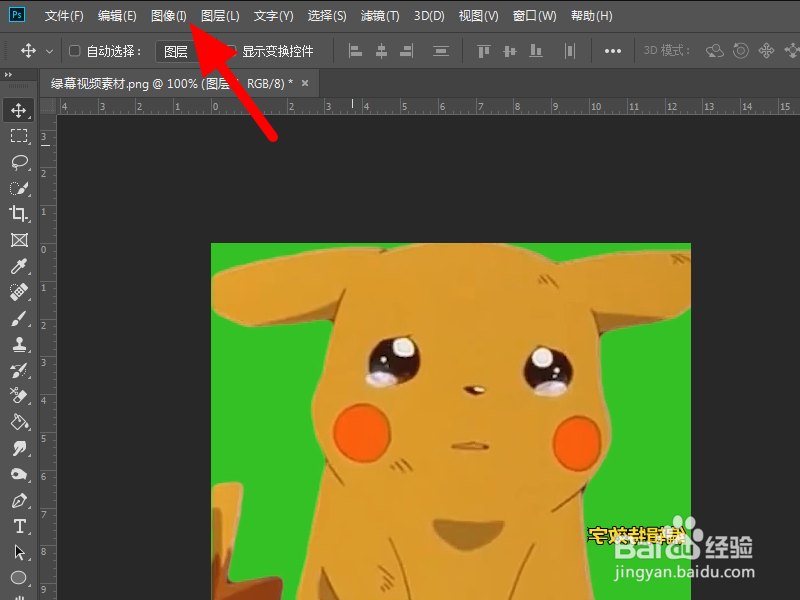The image size is (800, 600).
Task: Click the Photoshop Ps logo icon
Action: pyautogui.click(x=16, y=14)
